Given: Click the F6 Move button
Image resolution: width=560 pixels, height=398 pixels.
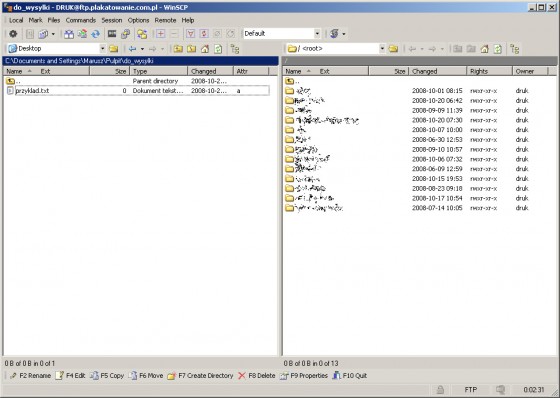Looking at the screenshot, I should pos(146,375).
